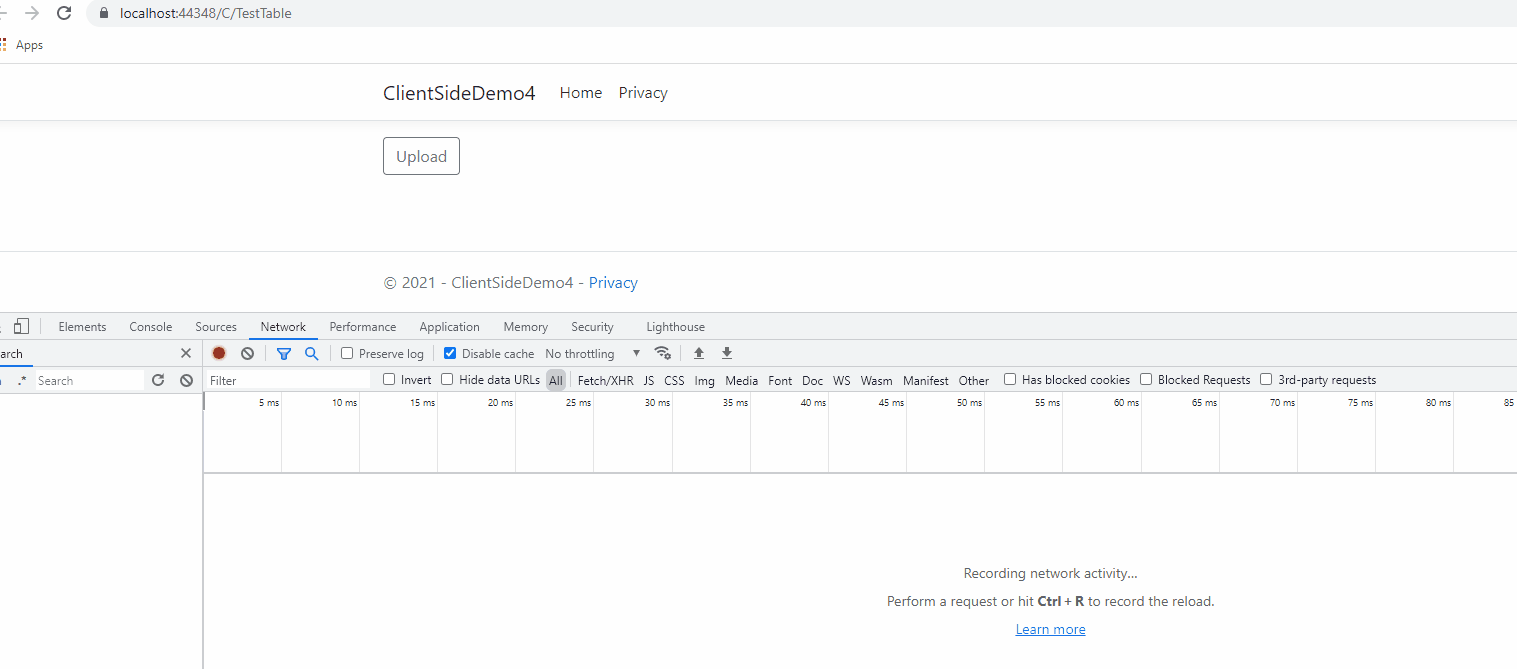Image resolution: width=1517 pixels, height=669 pixels.
Task: Clear the network request log
Action: click(246, 353)
